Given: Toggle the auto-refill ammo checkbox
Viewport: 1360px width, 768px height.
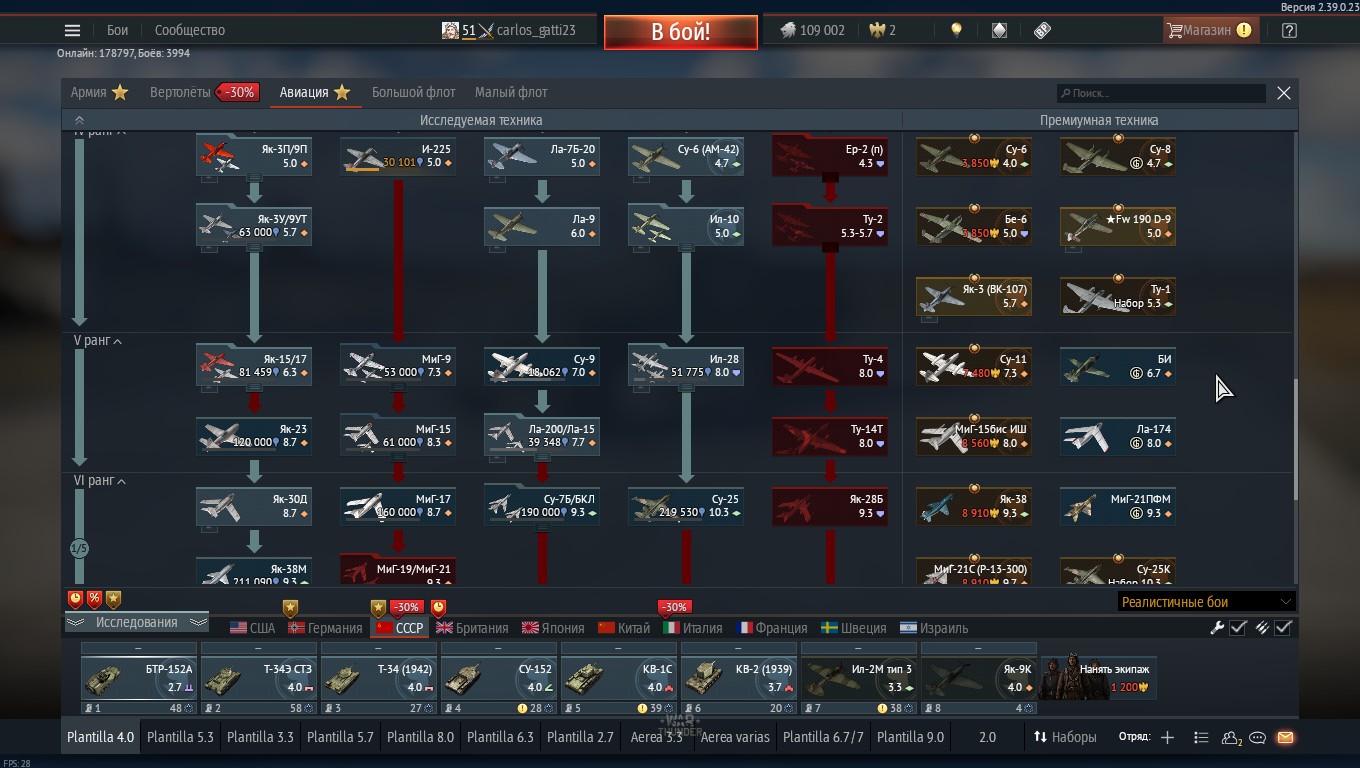Looking at the screenshot, I should point(1284,627).
